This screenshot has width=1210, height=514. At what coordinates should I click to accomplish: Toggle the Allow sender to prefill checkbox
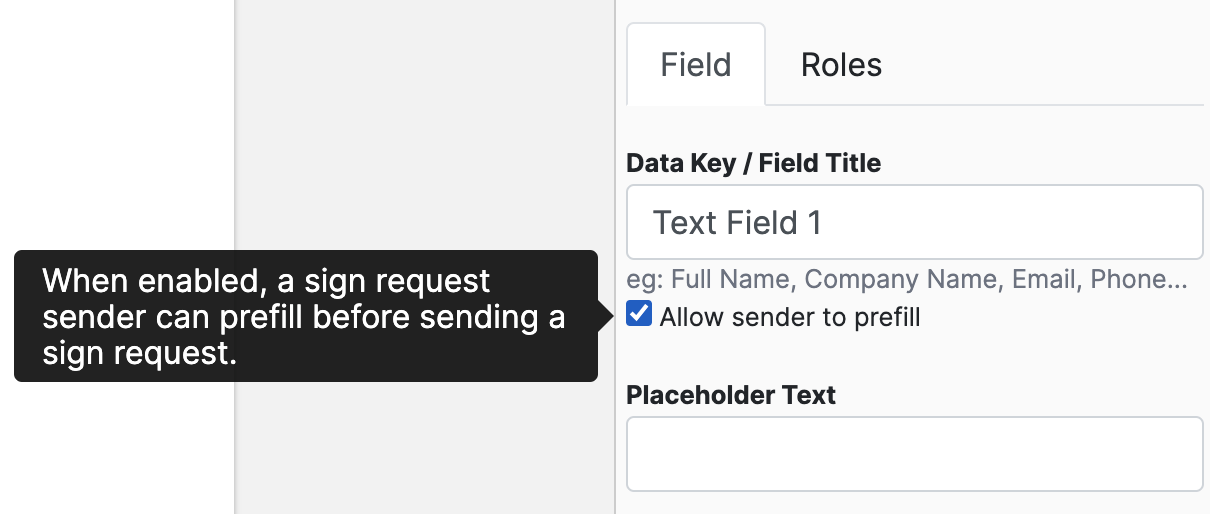point(638,316)
